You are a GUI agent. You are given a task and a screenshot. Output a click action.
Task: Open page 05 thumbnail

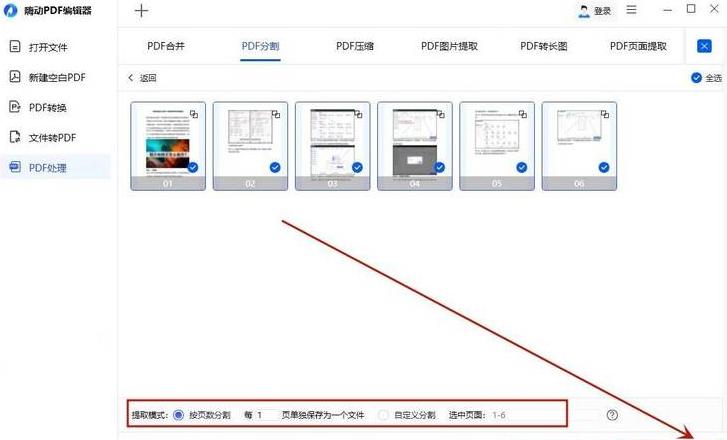click(497, 146)
